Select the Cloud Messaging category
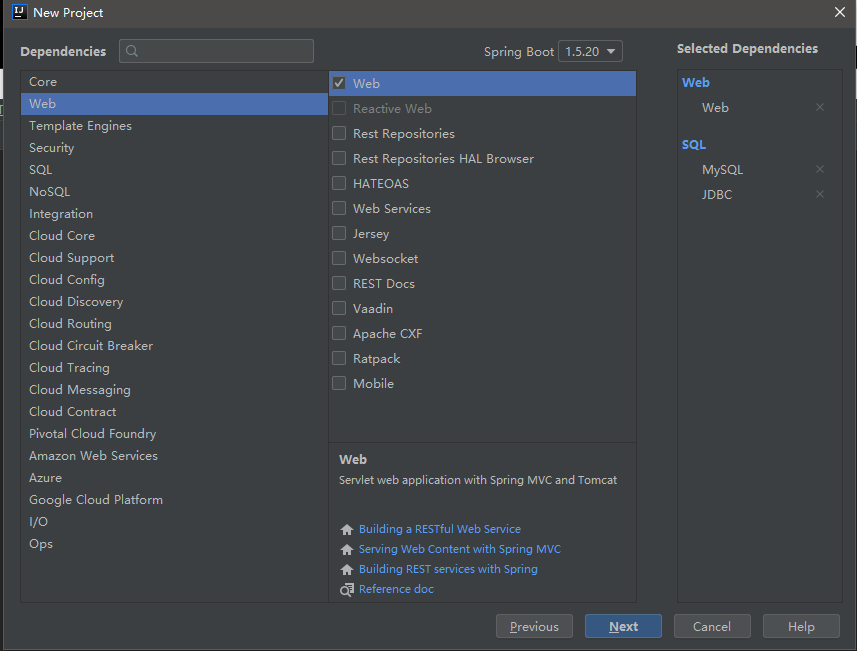The image size is (857, 651). (x=174, y=390)
